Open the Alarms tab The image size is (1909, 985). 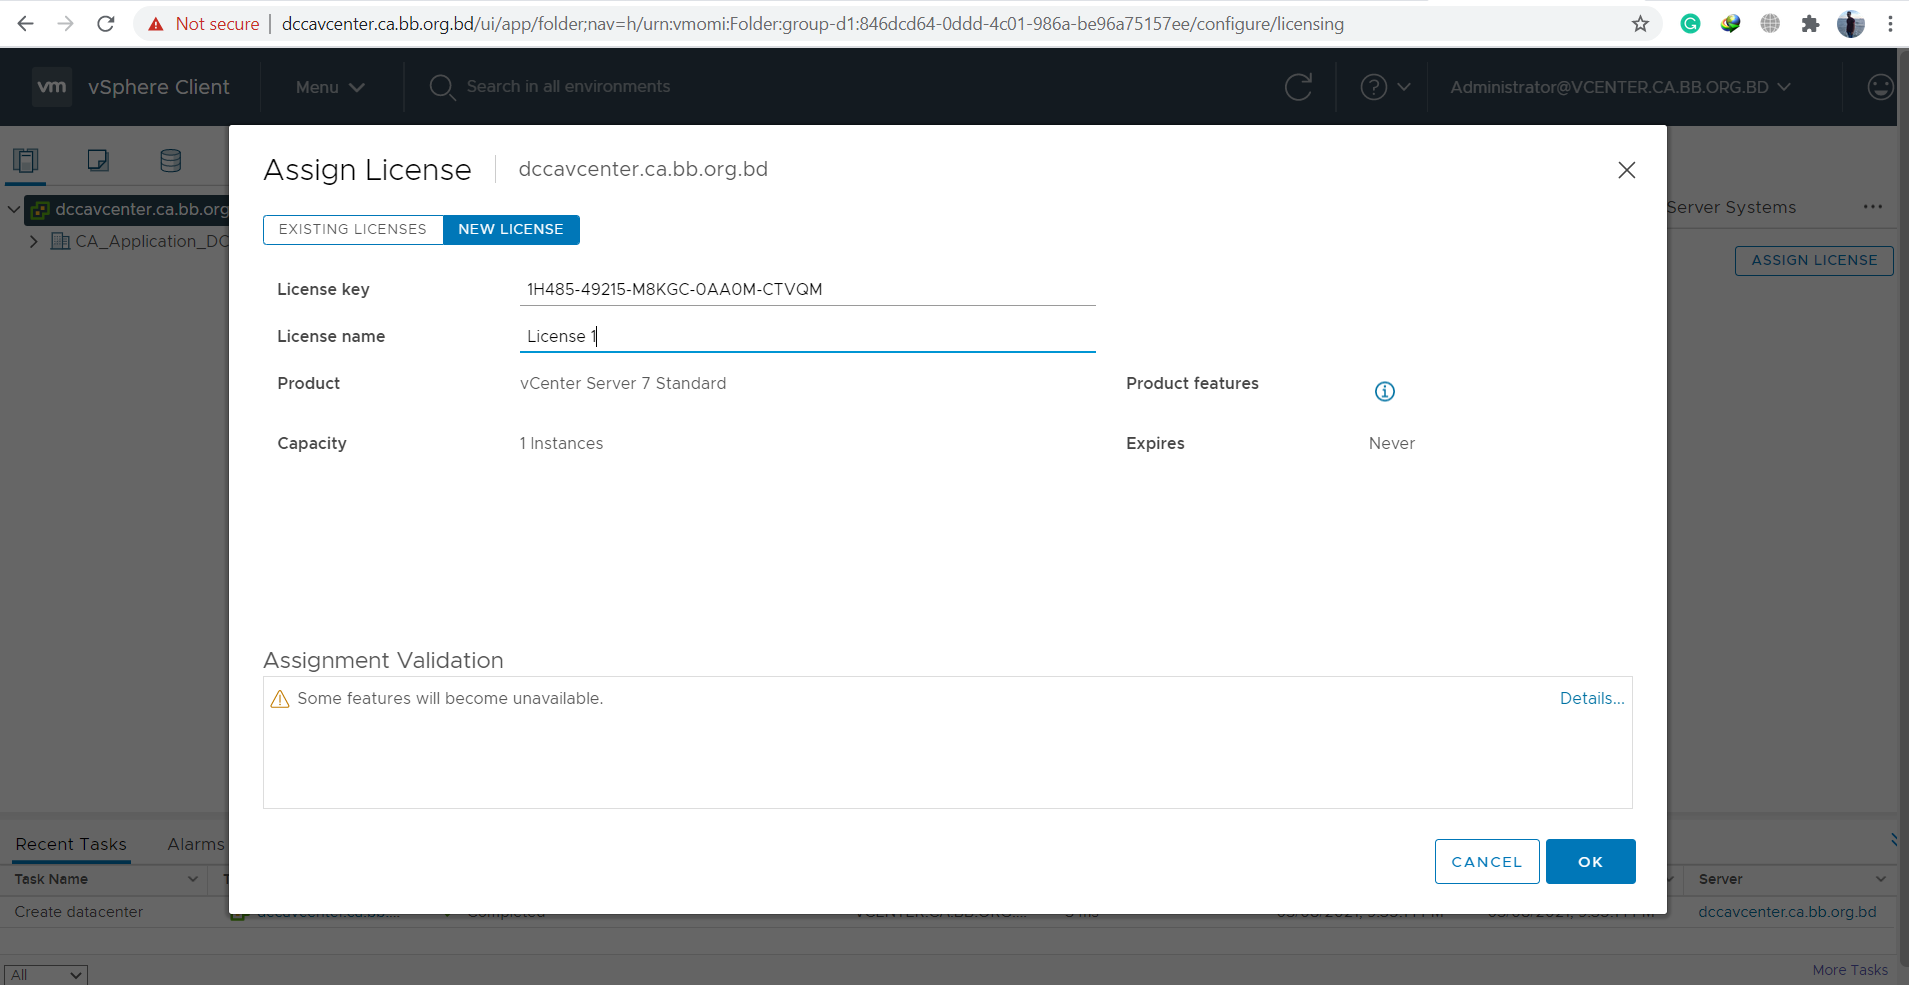[196, 844]
